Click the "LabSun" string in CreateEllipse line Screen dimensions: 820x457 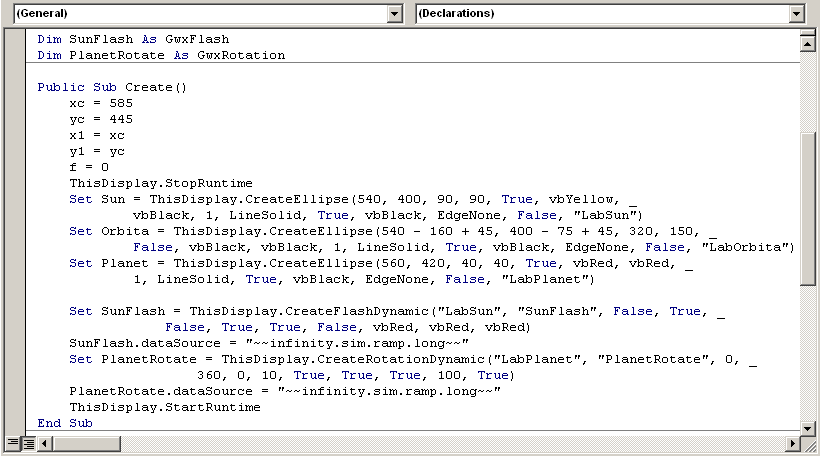point(605,215)
